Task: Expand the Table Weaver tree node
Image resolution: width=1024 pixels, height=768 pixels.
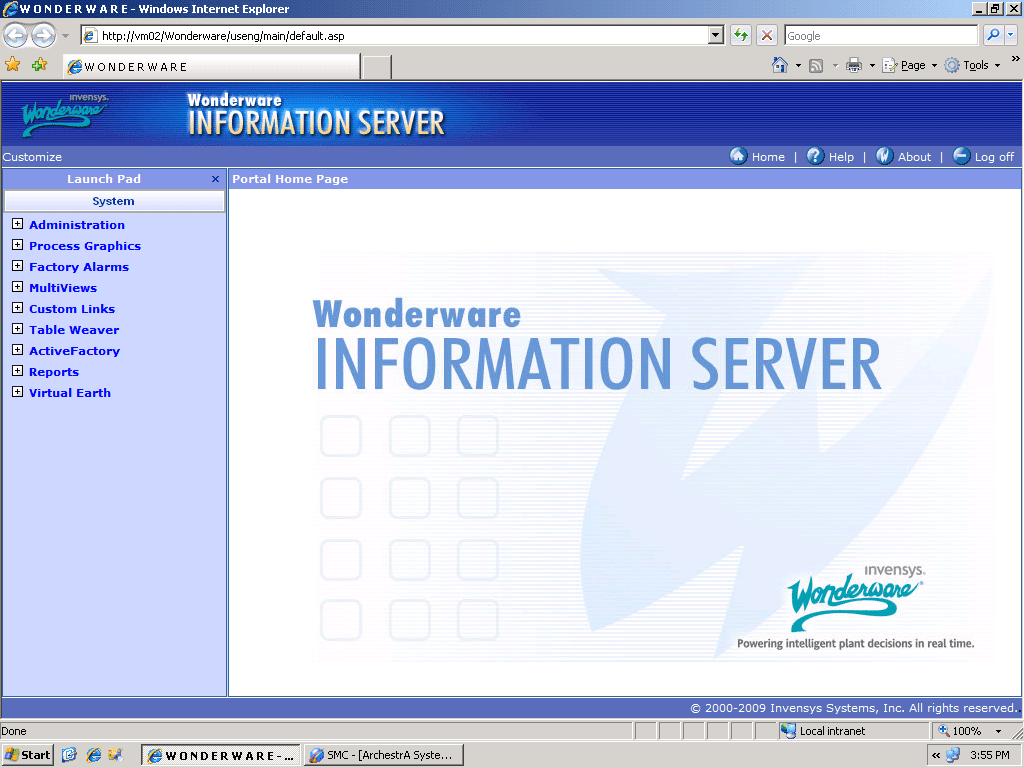Action: tap(18, 328)
